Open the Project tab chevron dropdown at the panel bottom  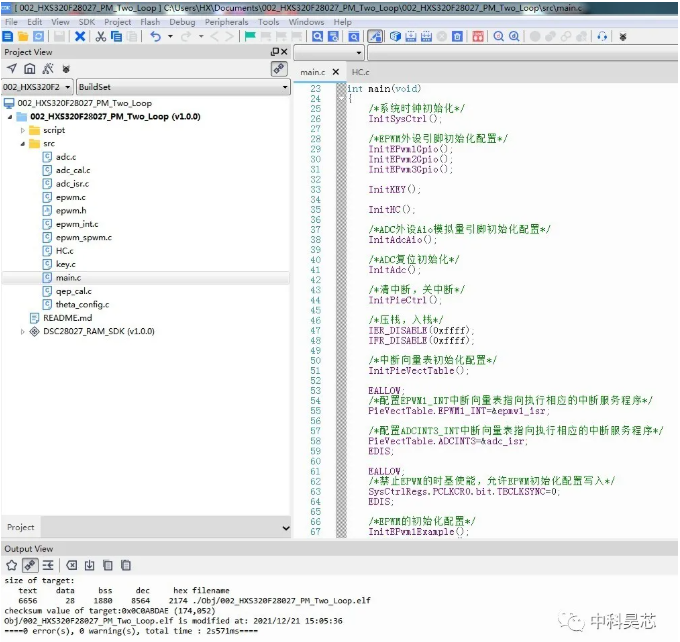(x=286, y=527)
